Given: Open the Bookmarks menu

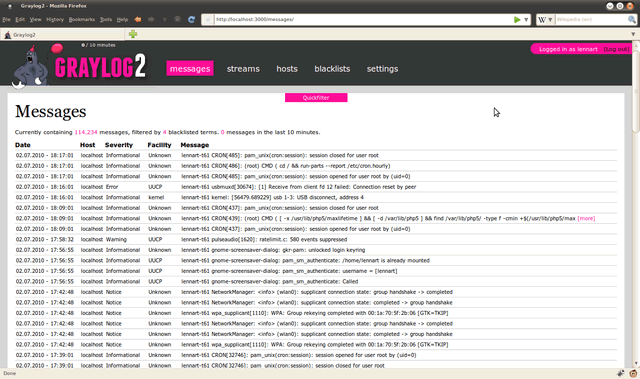Looking at the screenshot, I should point(82,20).
